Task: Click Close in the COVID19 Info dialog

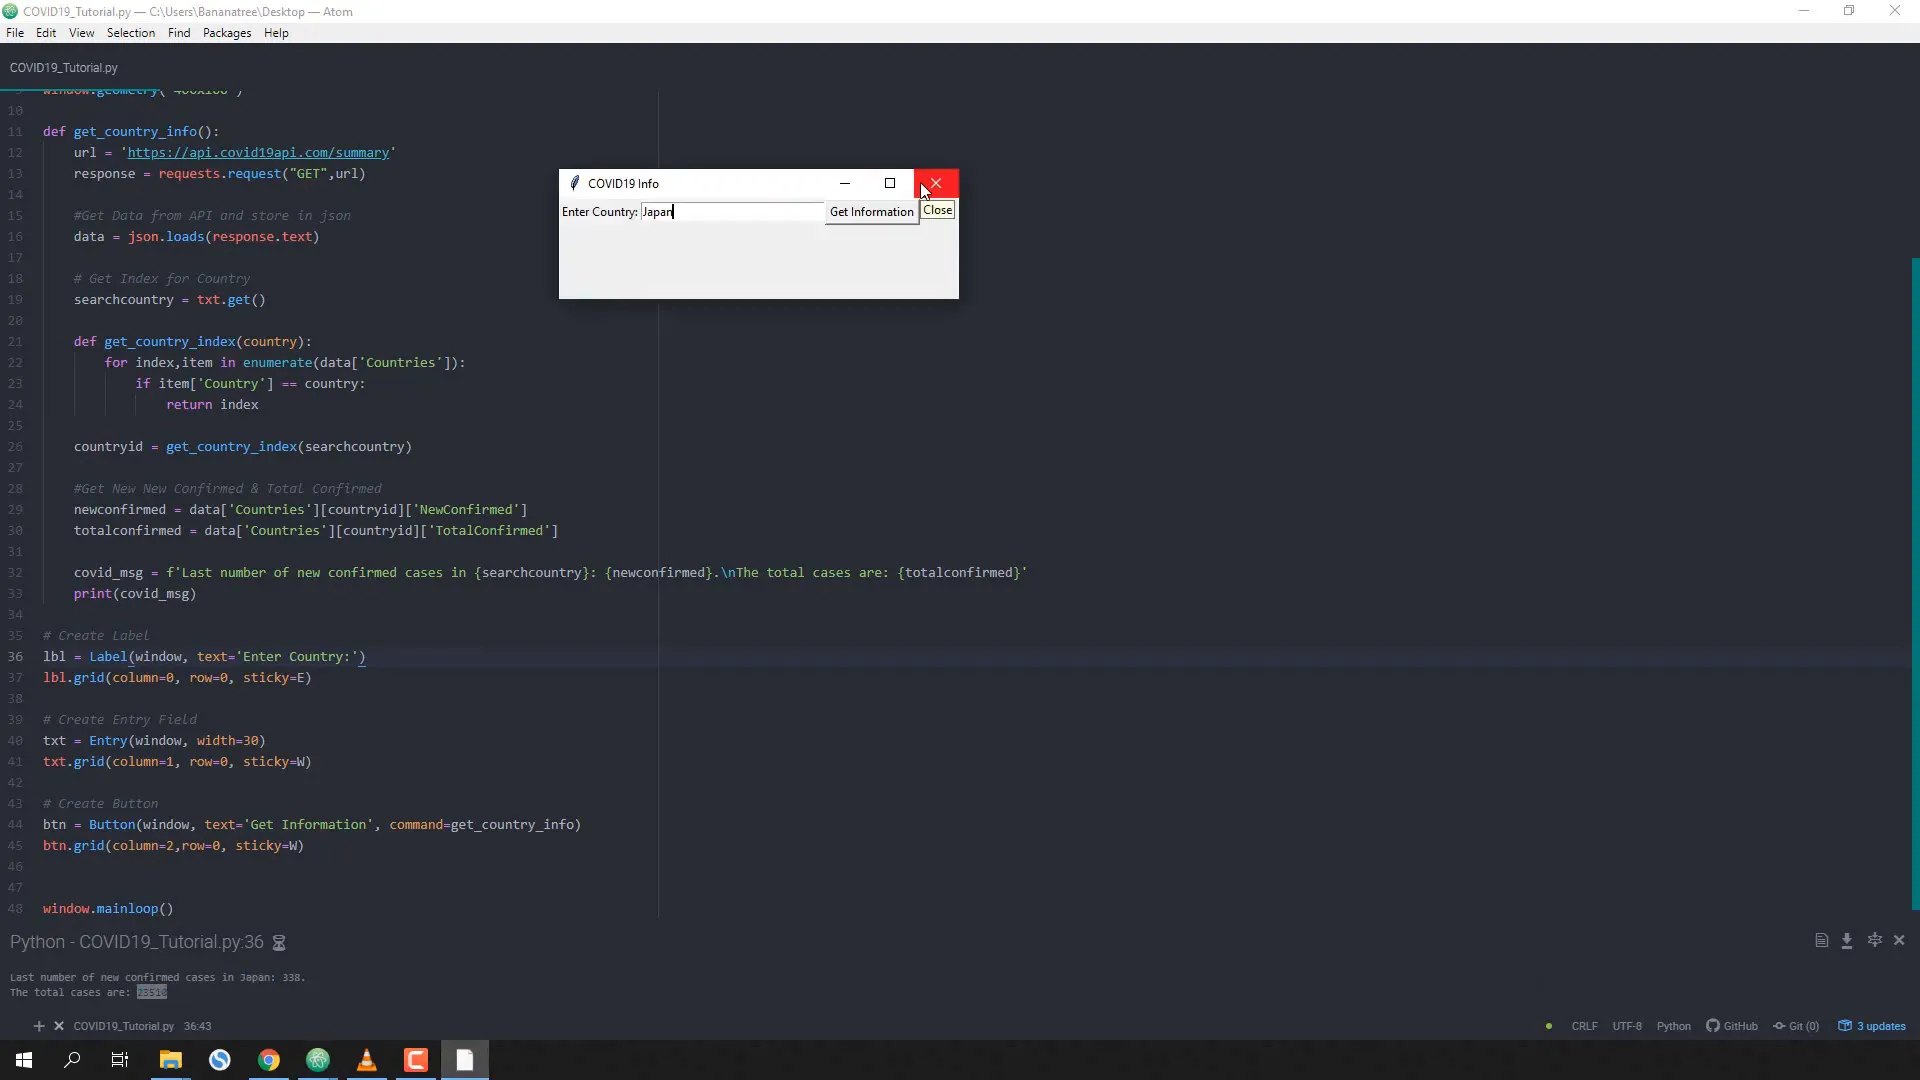Action: (x=937, y=211)
